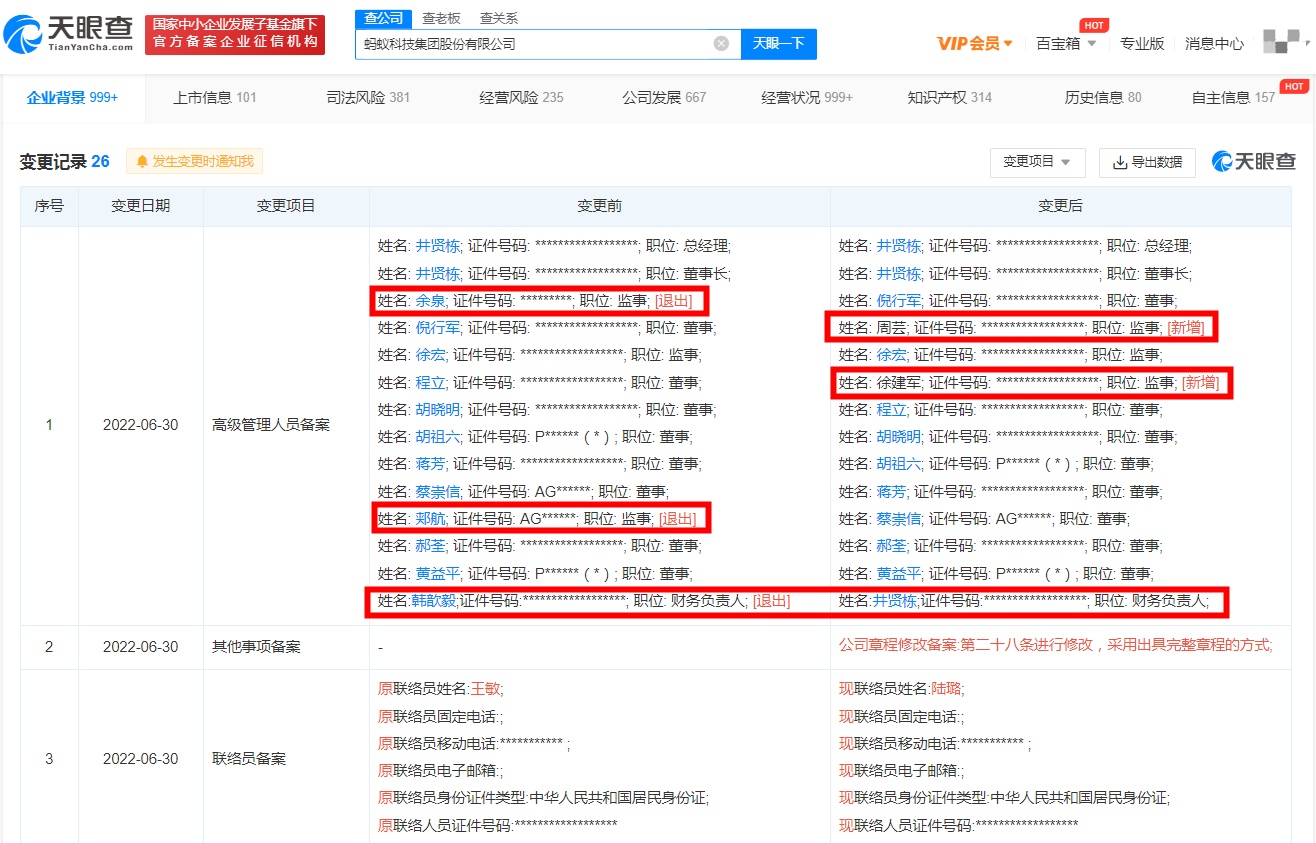The height and width of the screenshot is (843, 1316).
Task: Click 导出数据 export button
Action: (1147, 162)
